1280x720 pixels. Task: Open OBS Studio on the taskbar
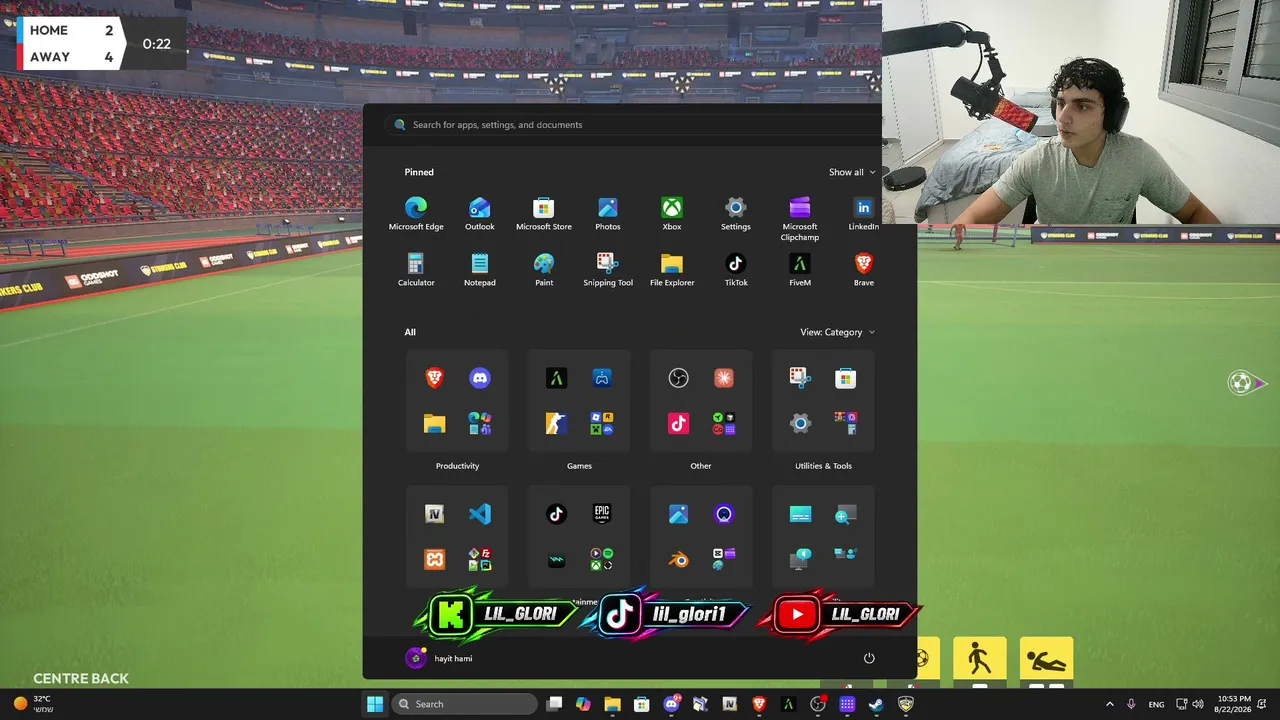point(818,704)
